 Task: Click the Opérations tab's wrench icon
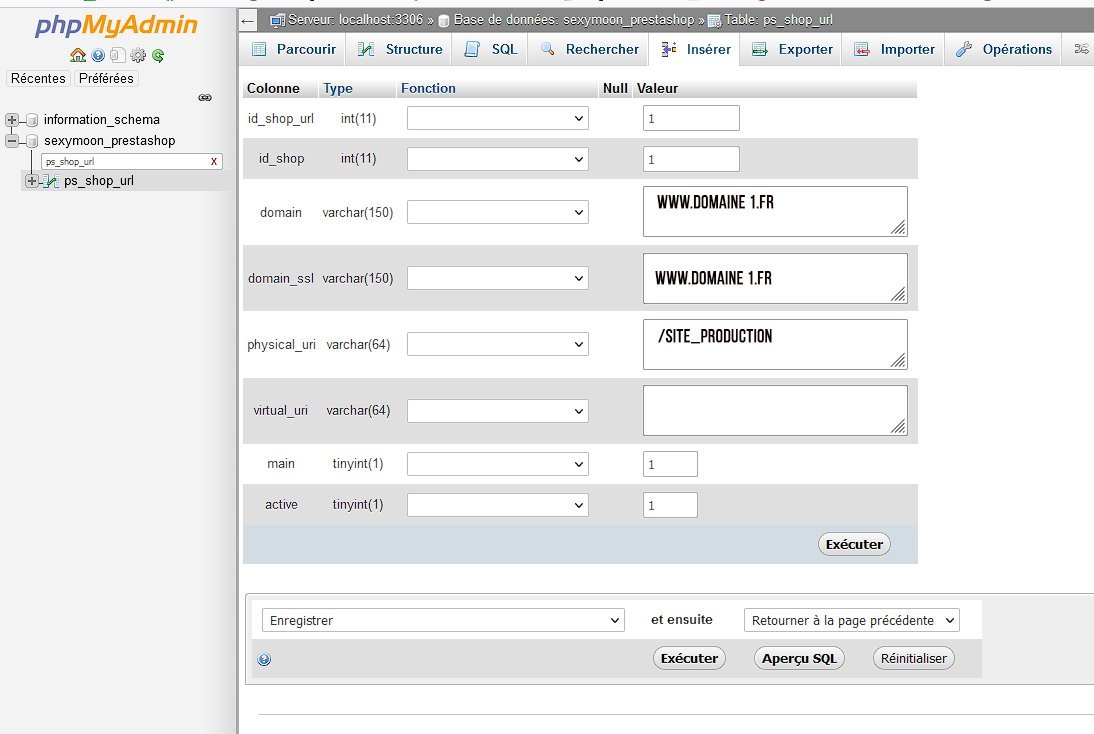tap(964, 49)
